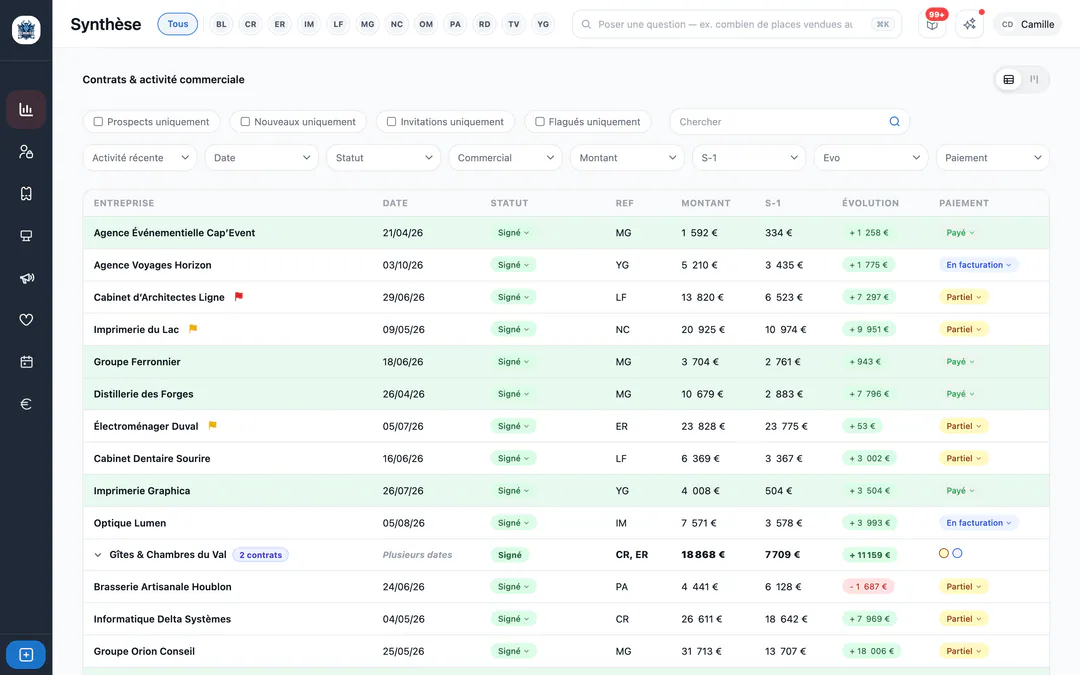Viewport: 1080px width, 675px height.
Task: Open Informatique Delta Systèmes company
Action: pyautogui.click(x=163, y=619)
